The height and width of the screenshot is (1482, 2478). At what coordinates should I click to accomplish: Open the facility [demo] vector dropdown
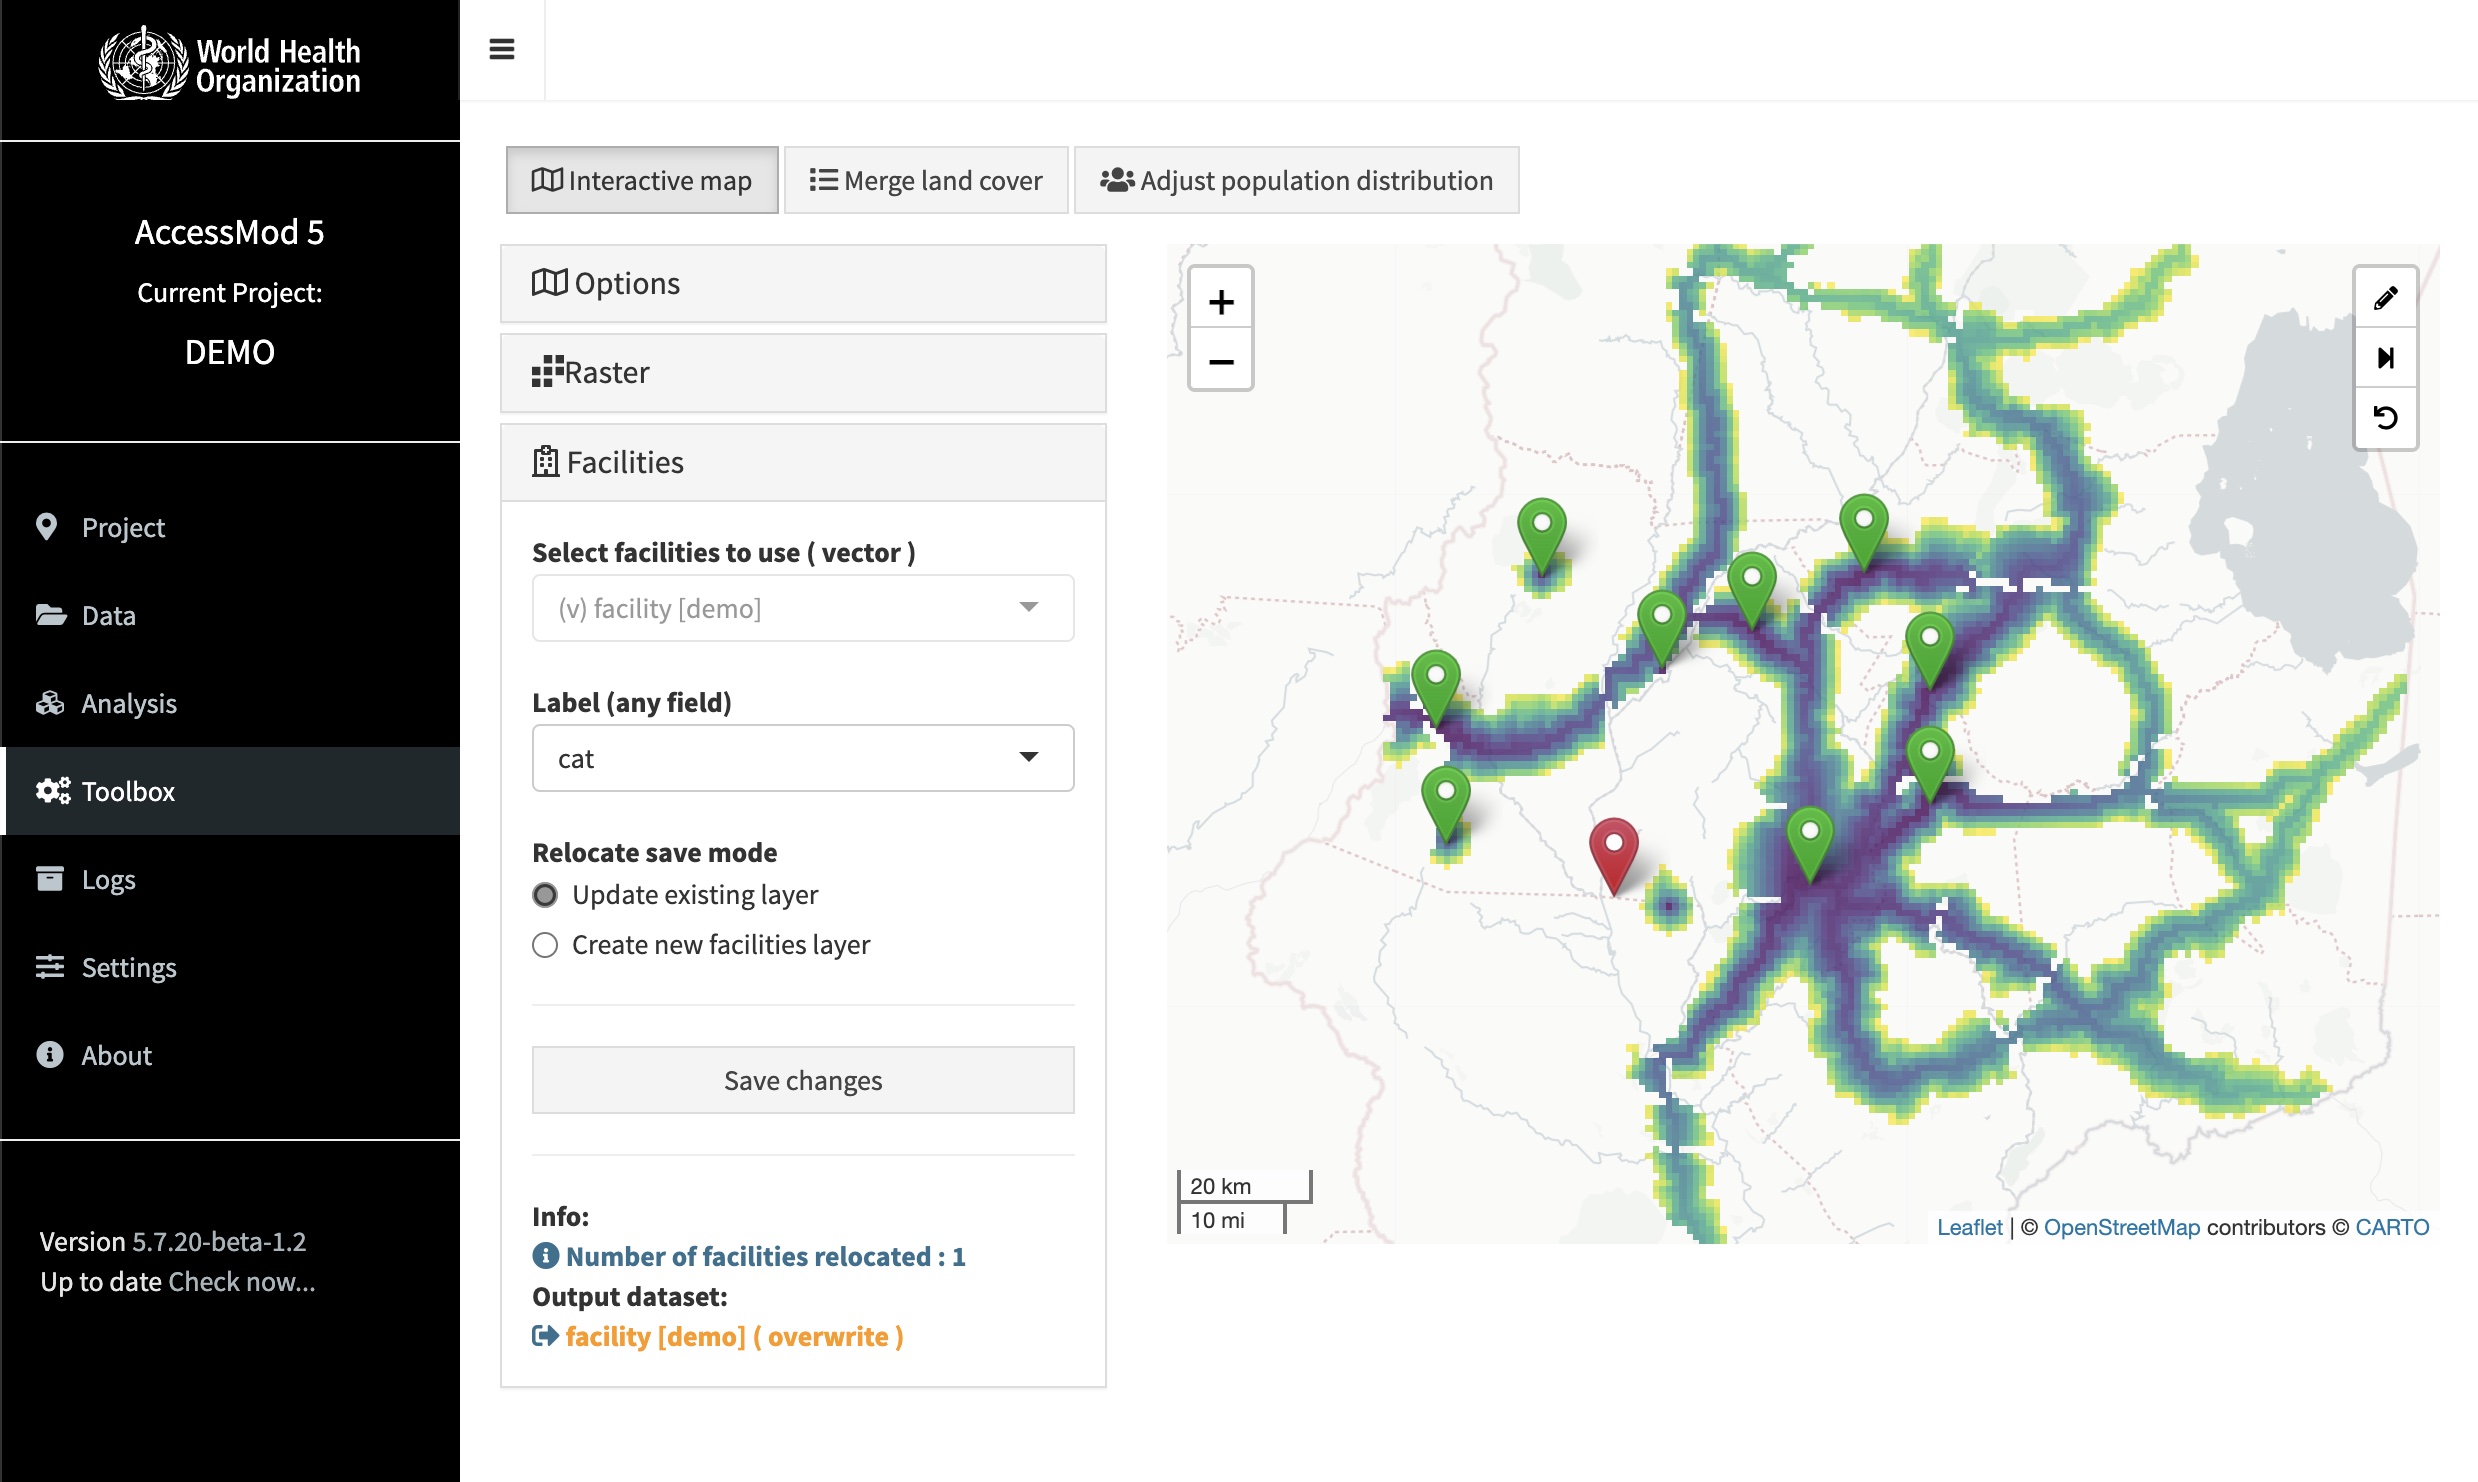coord(802,608)
